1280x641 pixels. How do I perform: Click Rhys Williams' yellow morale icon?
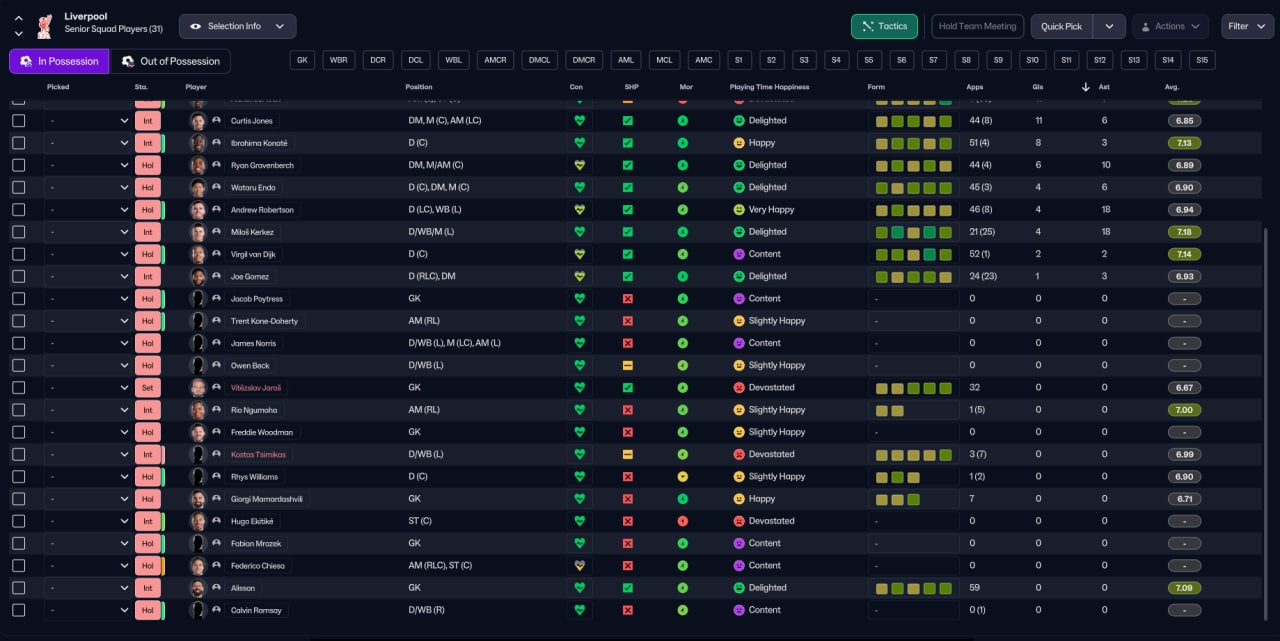683,477
